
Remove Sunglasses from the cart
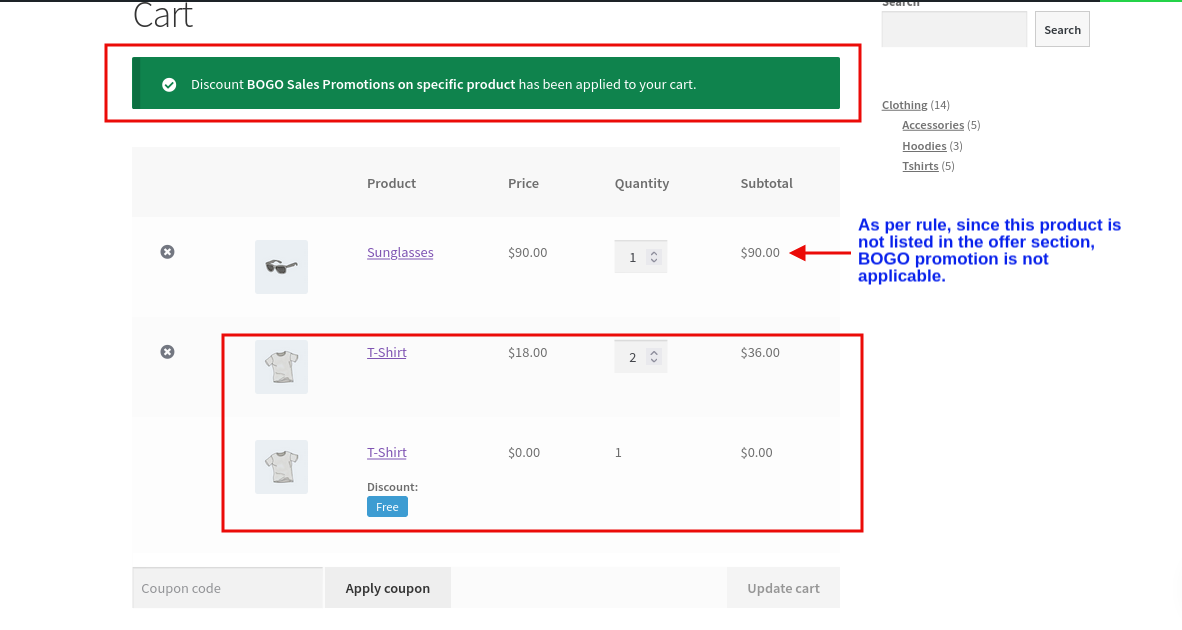167,252
